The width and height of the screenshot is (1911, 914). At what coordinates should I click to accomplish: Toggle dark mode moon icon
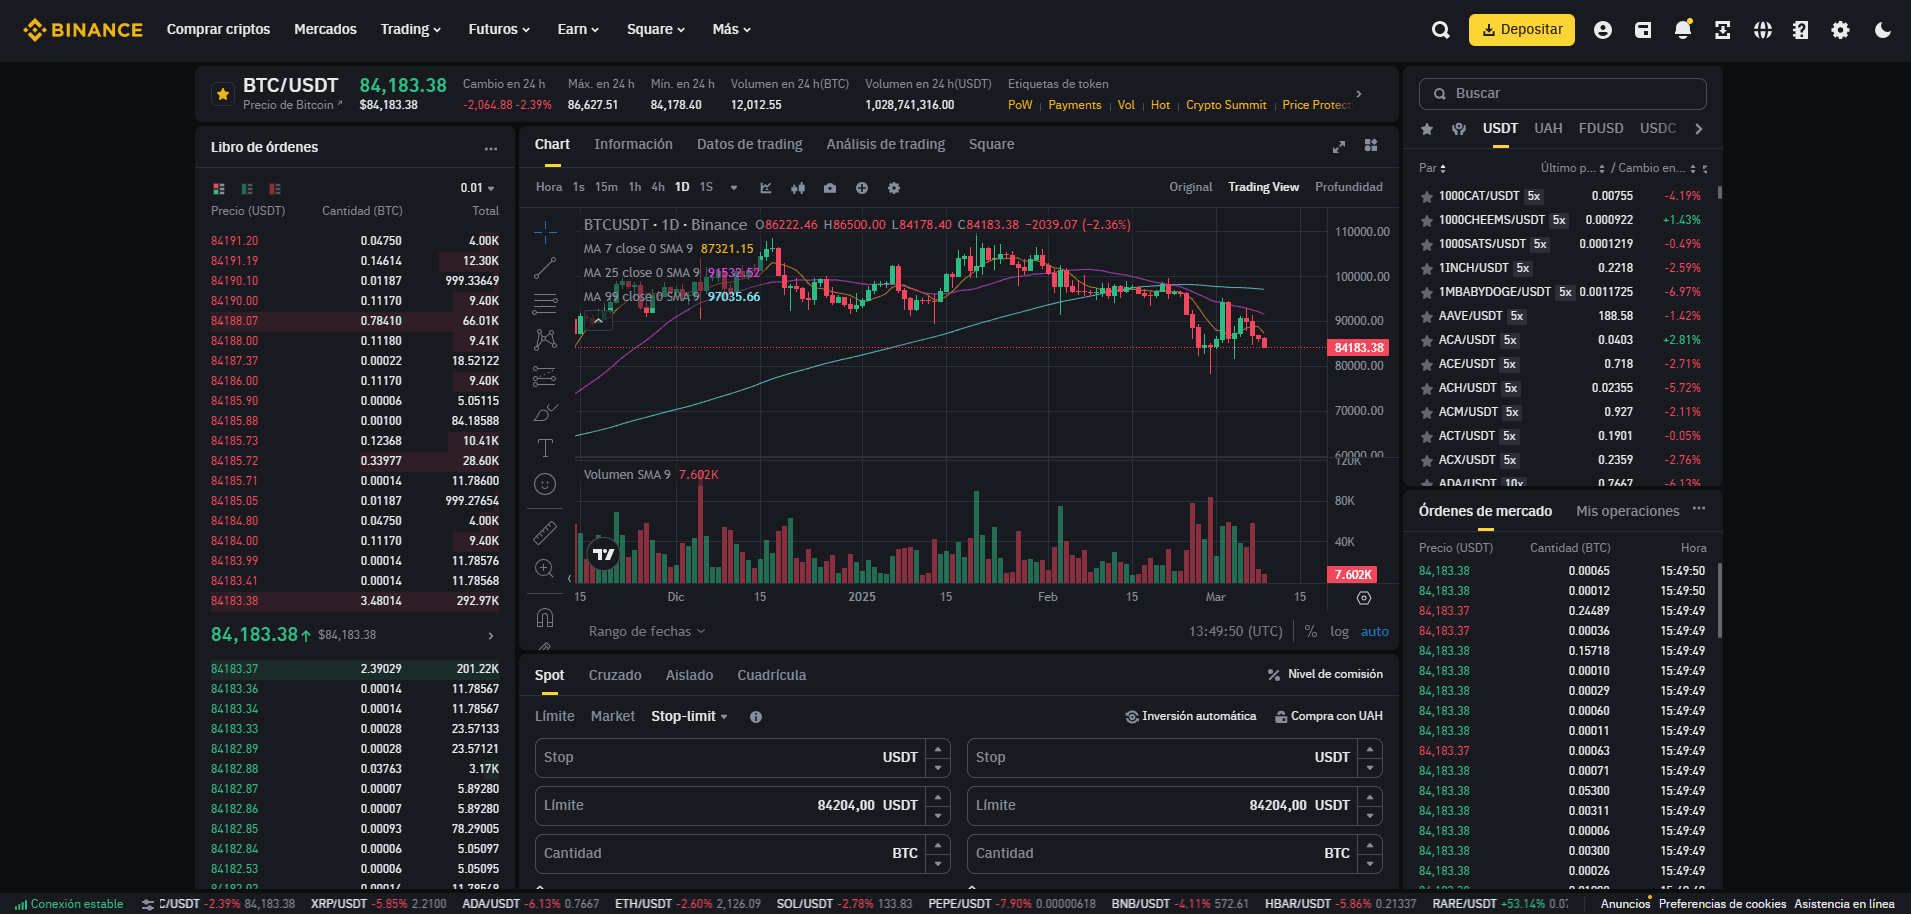(x=1883, y=30)
